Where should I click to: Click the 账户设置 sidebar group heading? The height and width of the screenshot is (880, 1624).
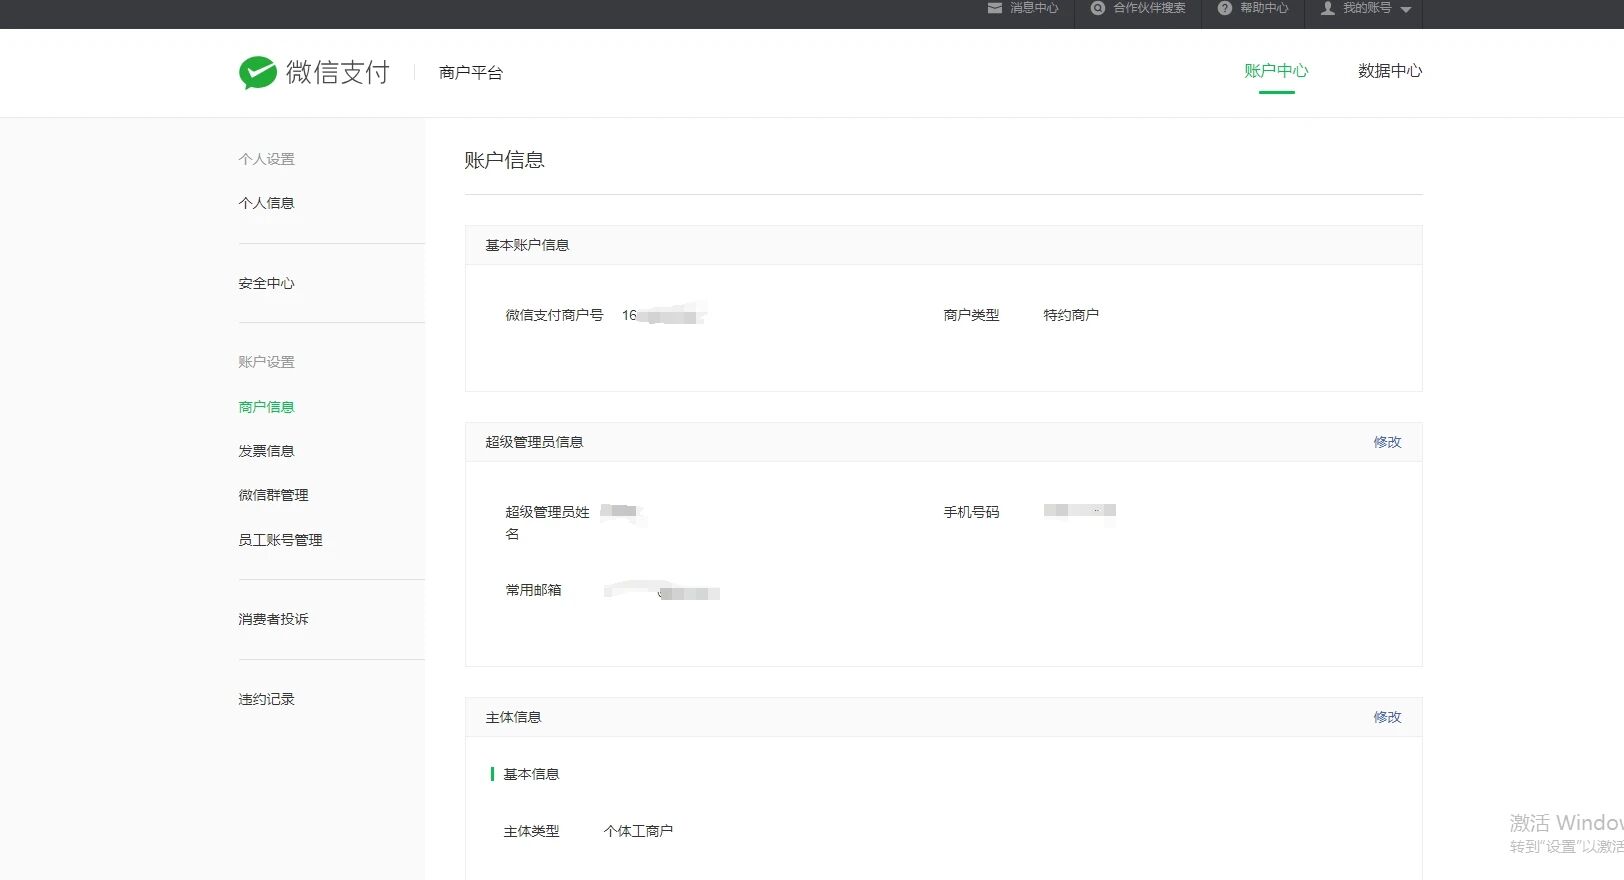click(x=266, y=362)
